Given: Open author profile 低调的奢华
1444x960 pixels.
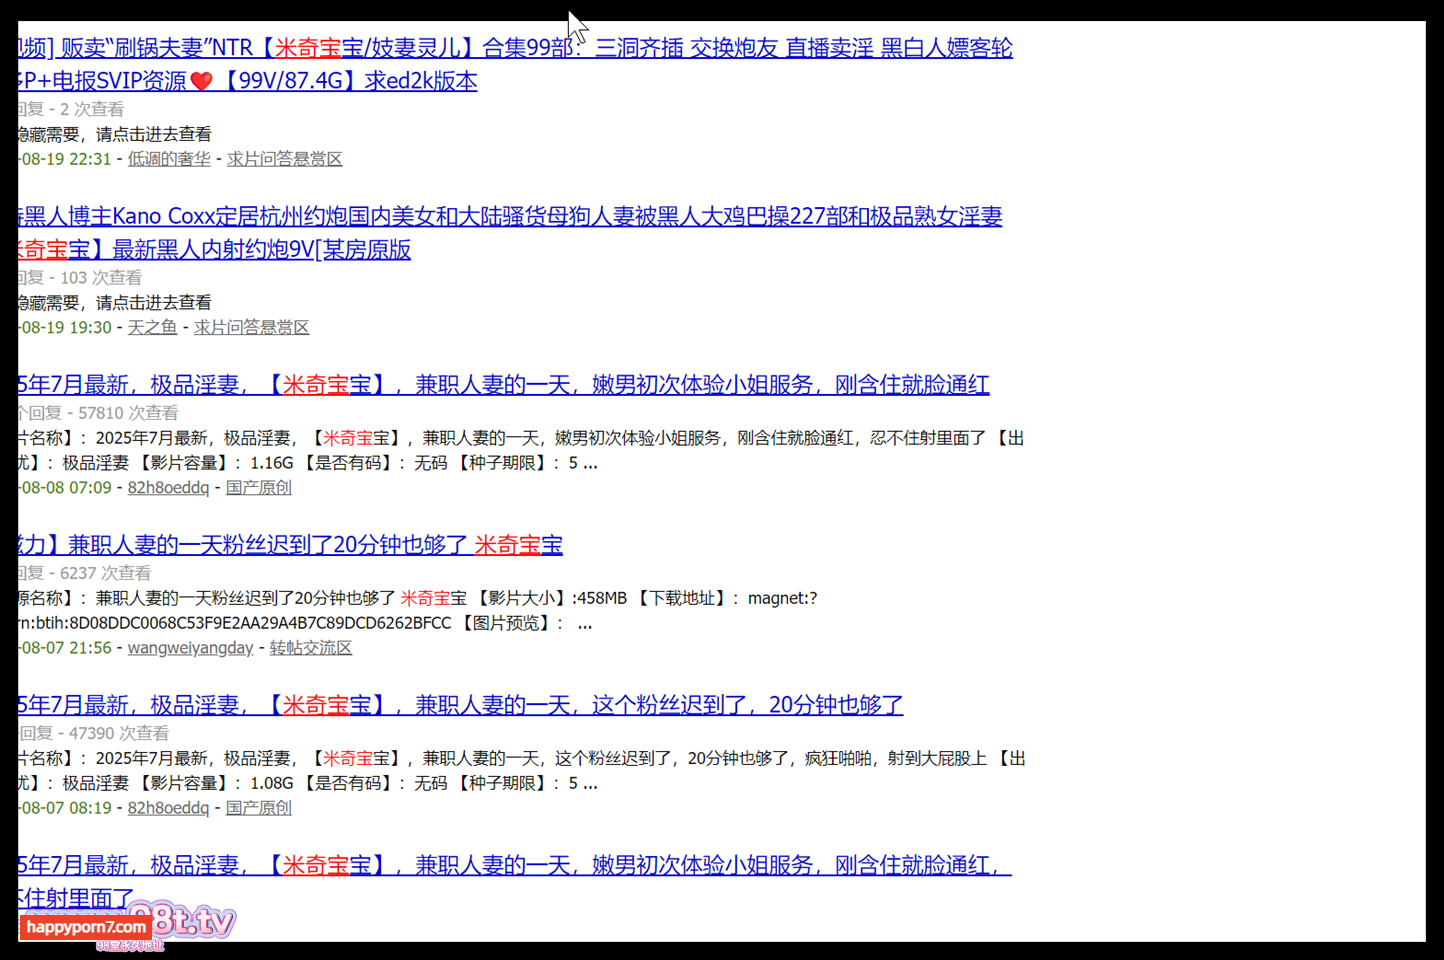Looking at the screenshot, I should pos(169,159).
